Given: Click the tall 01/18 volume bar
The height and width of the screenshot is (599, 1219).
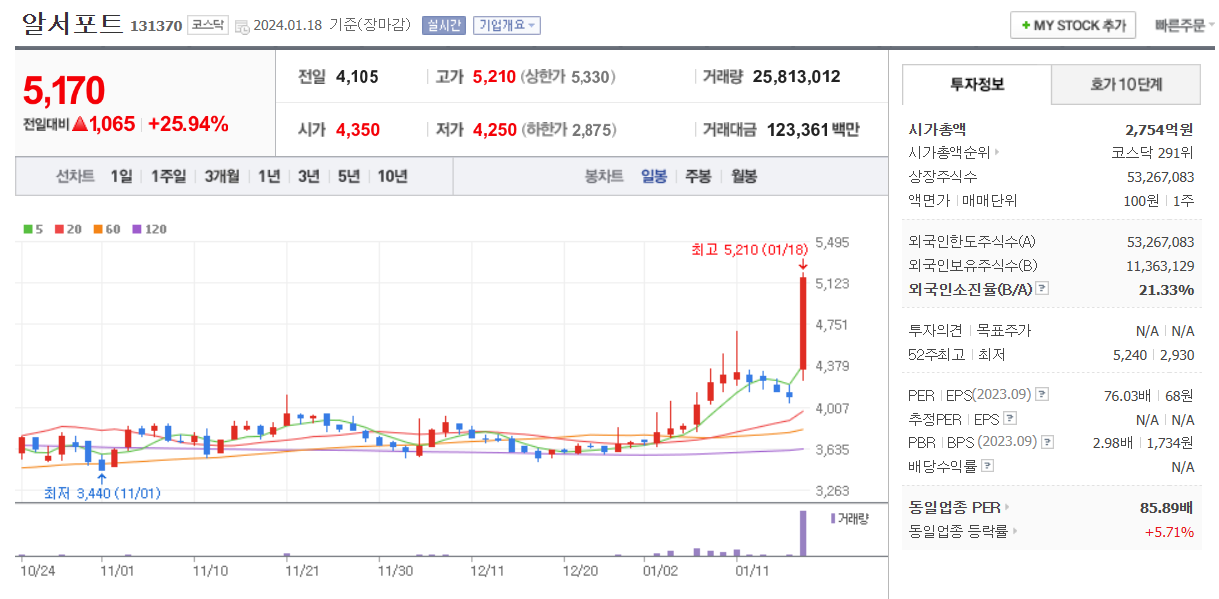Looking at the screenshot, I should point(802,533).
